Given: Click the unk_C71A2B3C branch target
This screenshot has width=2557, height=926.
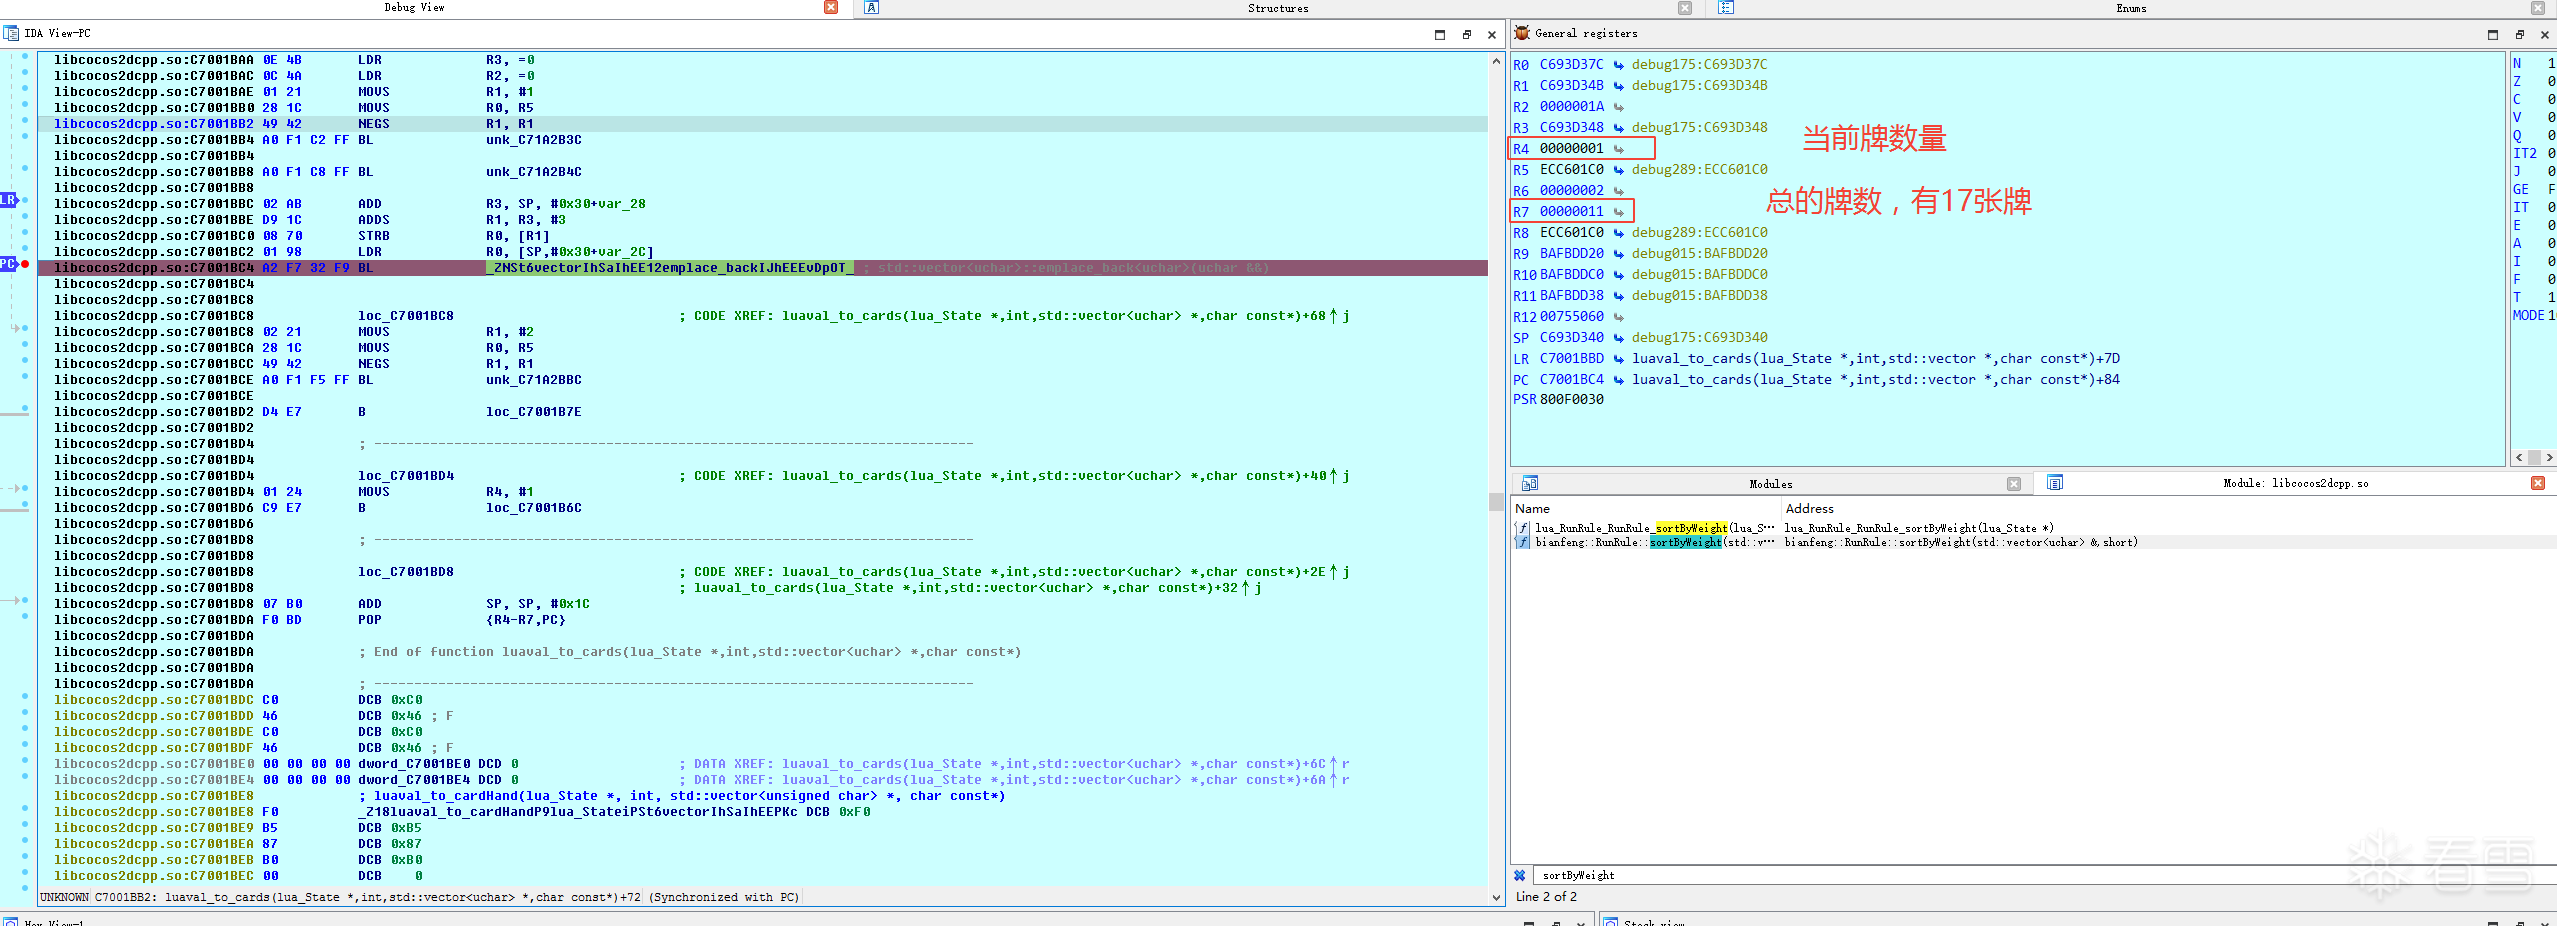Looking at the screenshot, I should [533, 140].
